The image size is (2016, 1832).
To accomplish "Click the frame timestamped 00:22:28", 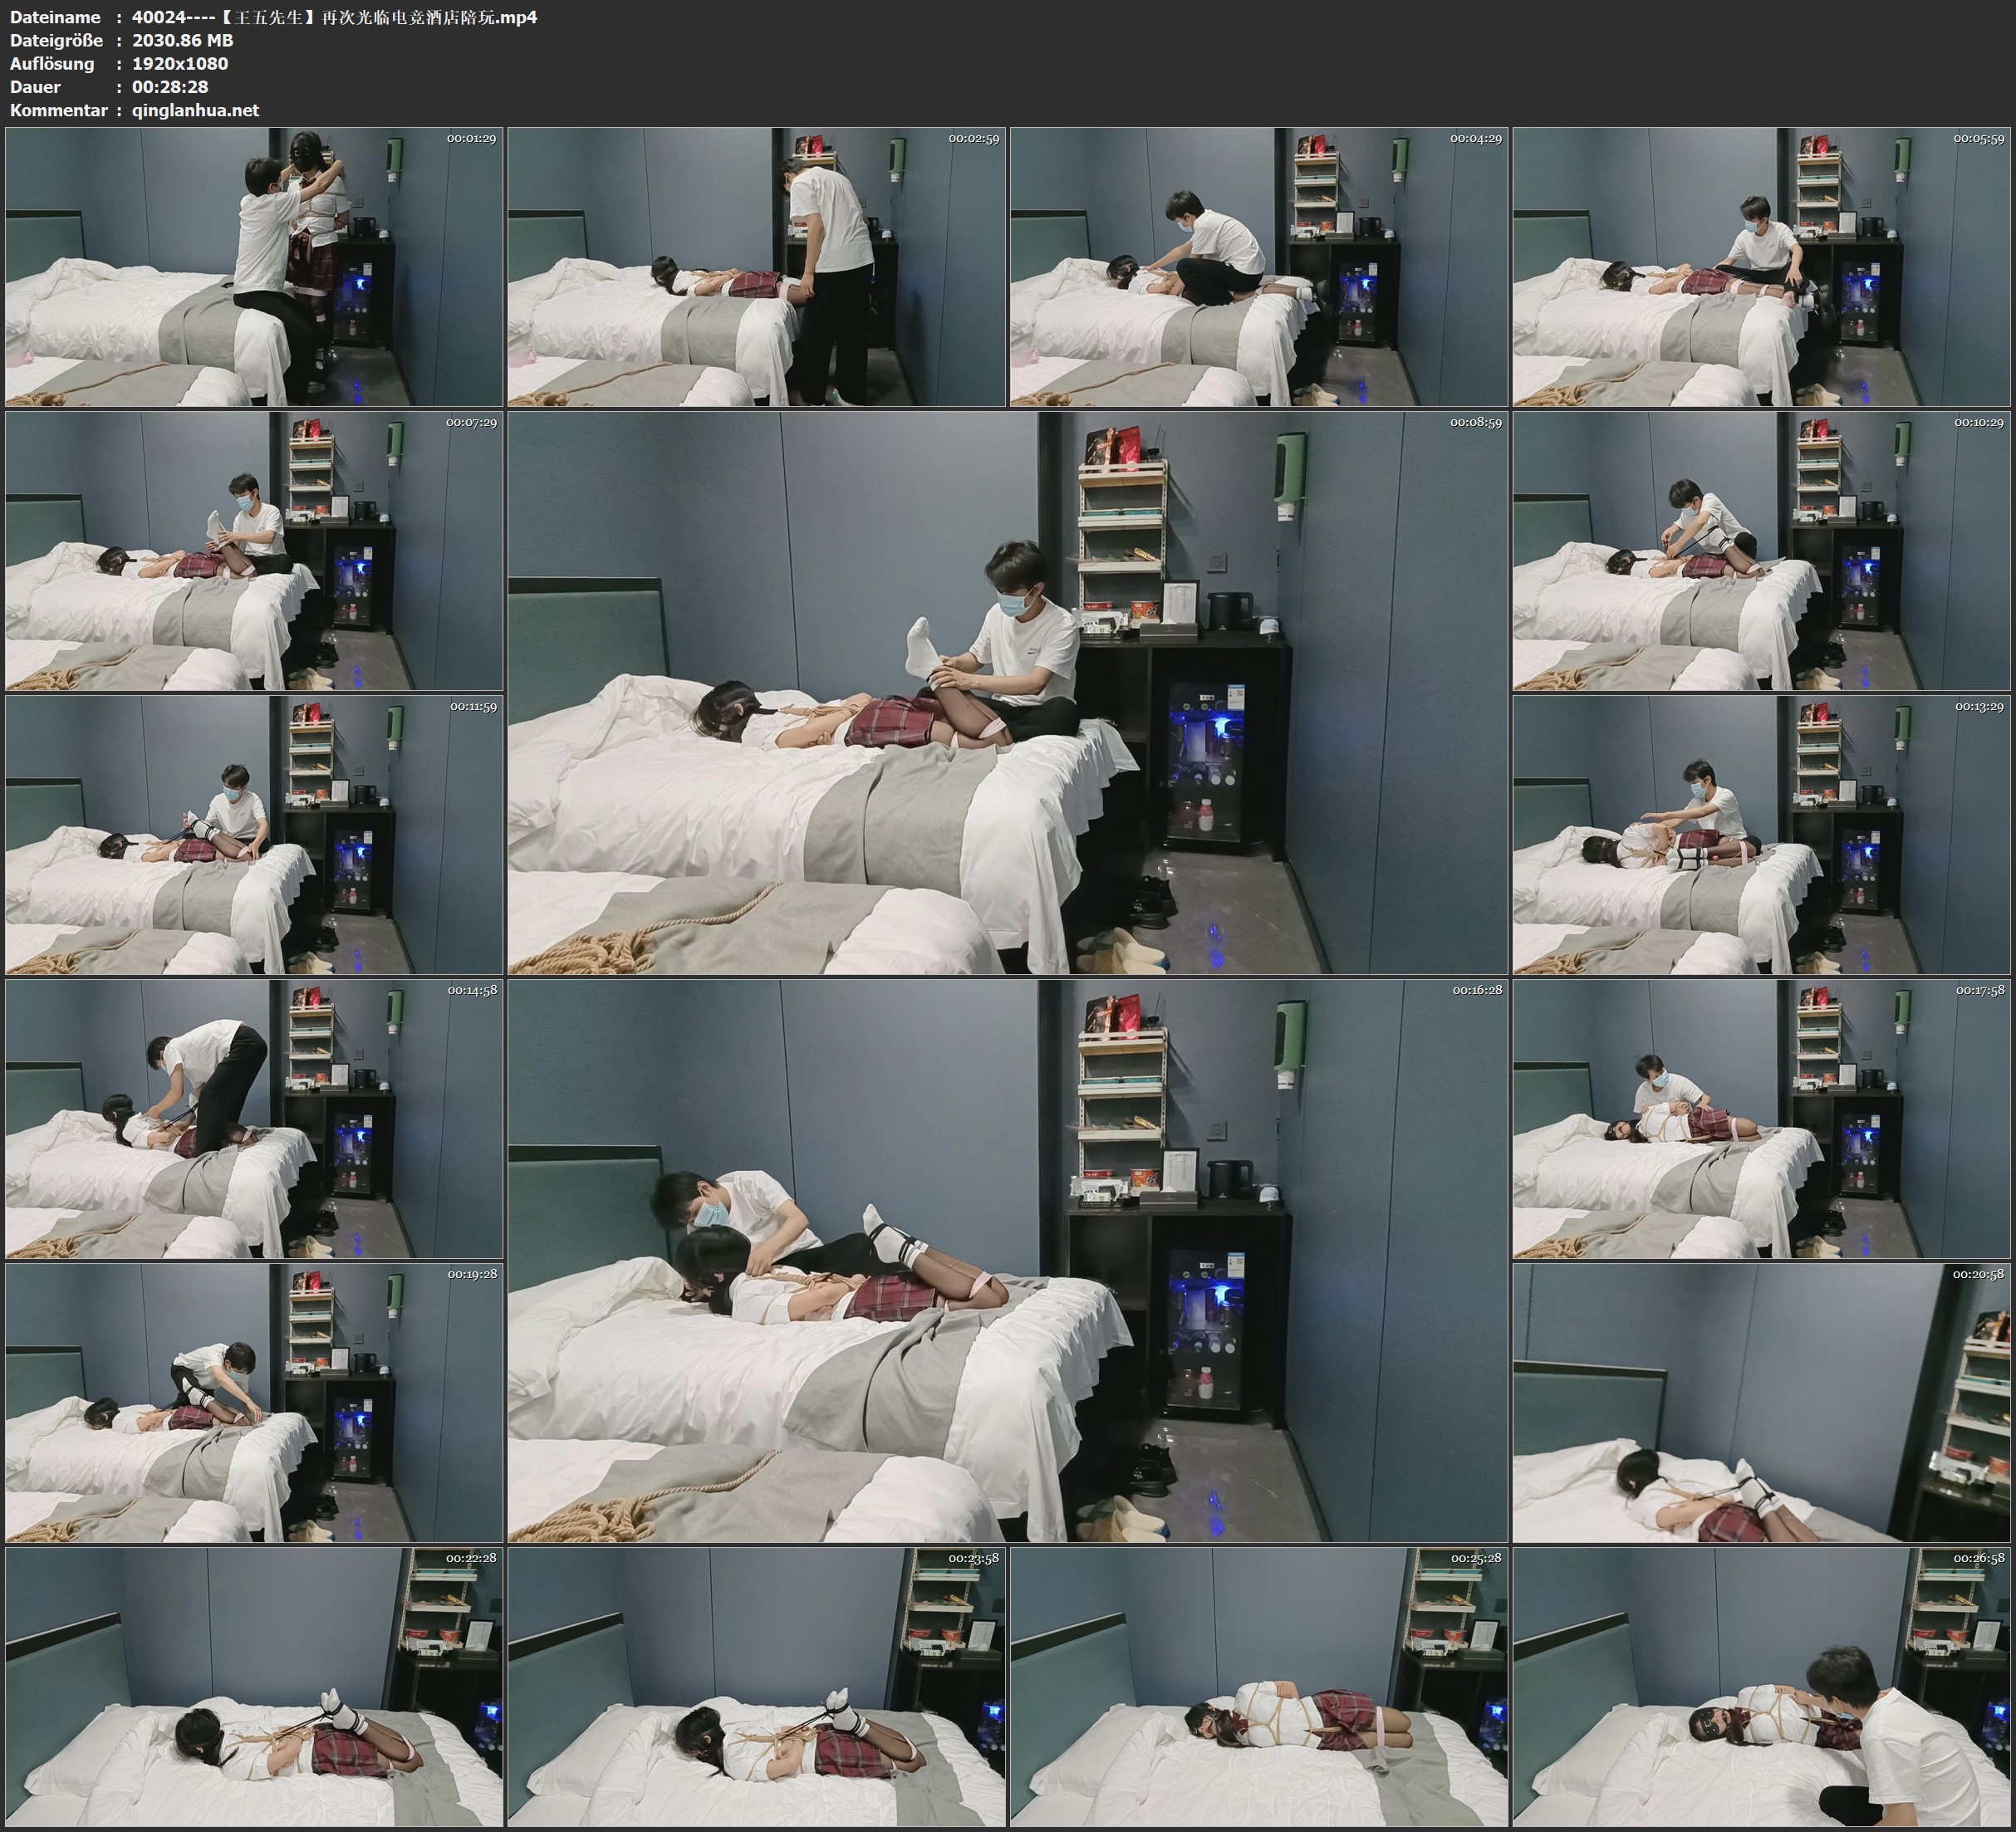I will (x=254, y=1686).
